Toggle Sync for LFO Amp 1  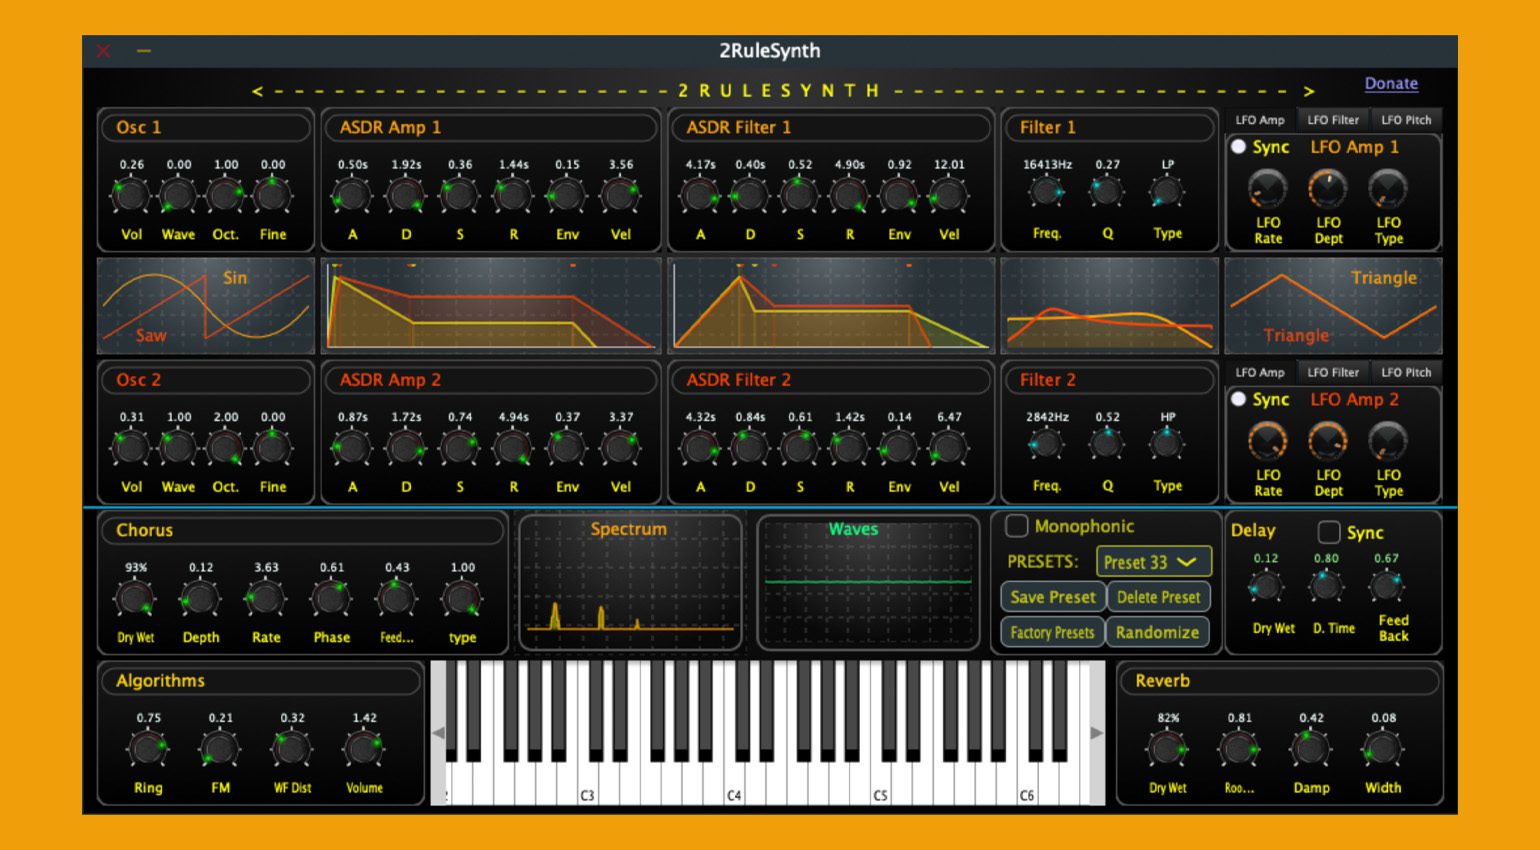point(1238,147)
